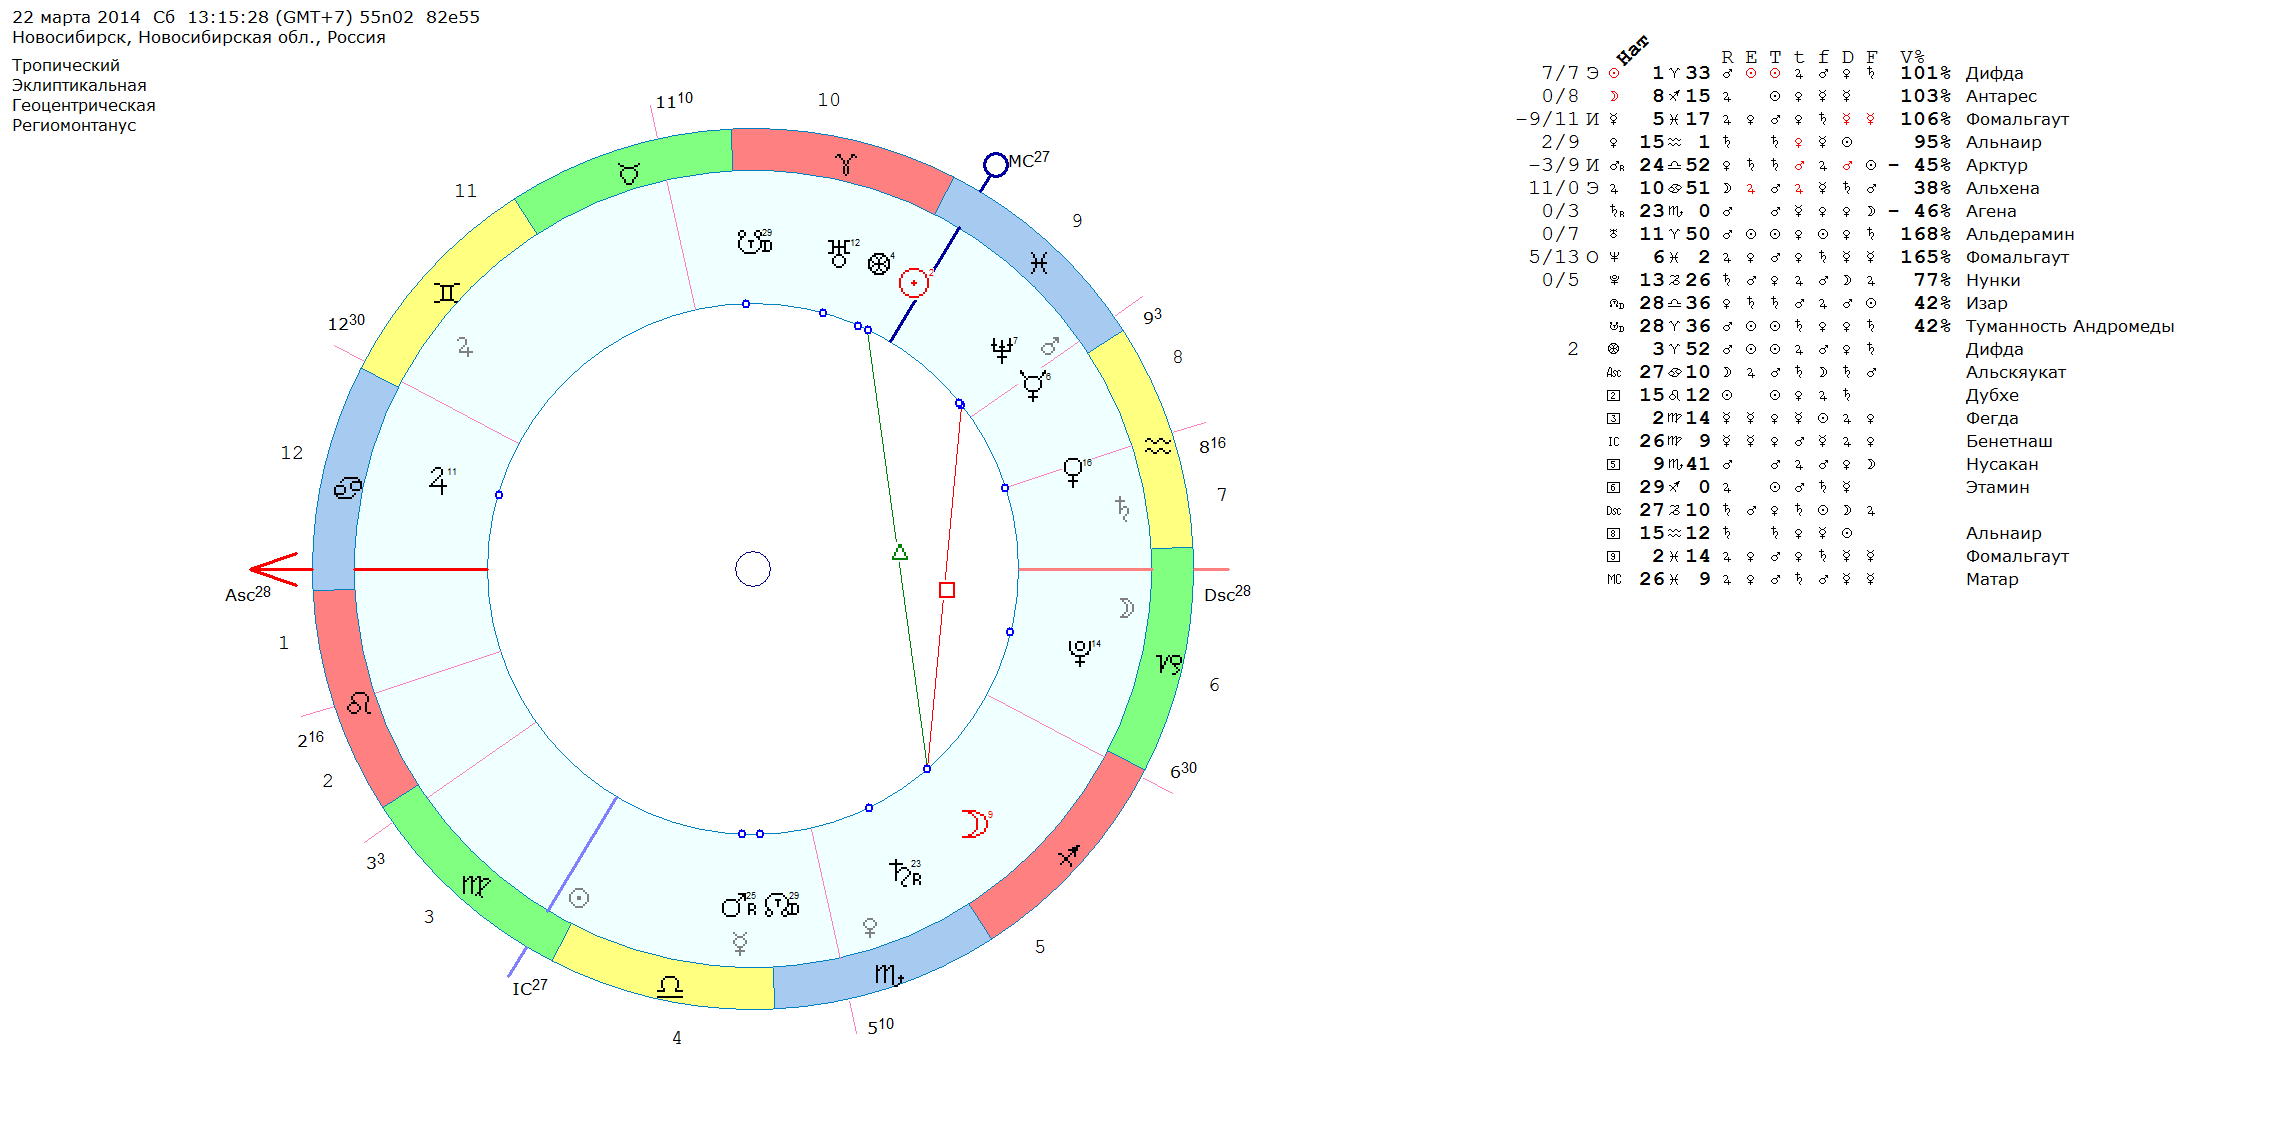Viewport: 2295px width, 1139px height.
Task: Click the star name 'Антарес'
Action: click(x=2001, y=96)
